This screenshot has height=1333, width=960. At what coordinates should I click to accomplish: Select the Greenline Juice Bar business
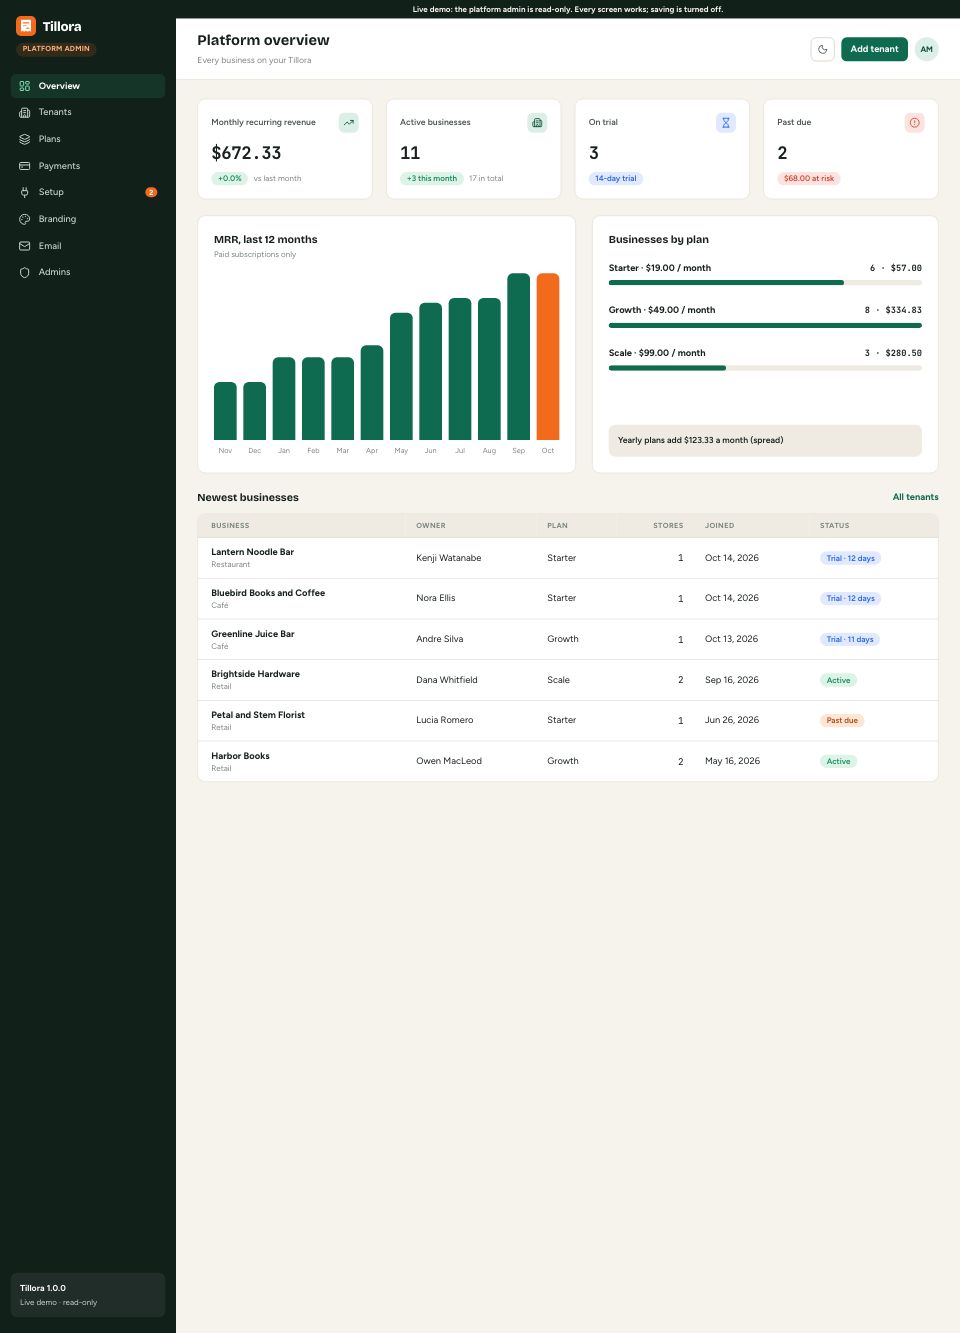568,639
